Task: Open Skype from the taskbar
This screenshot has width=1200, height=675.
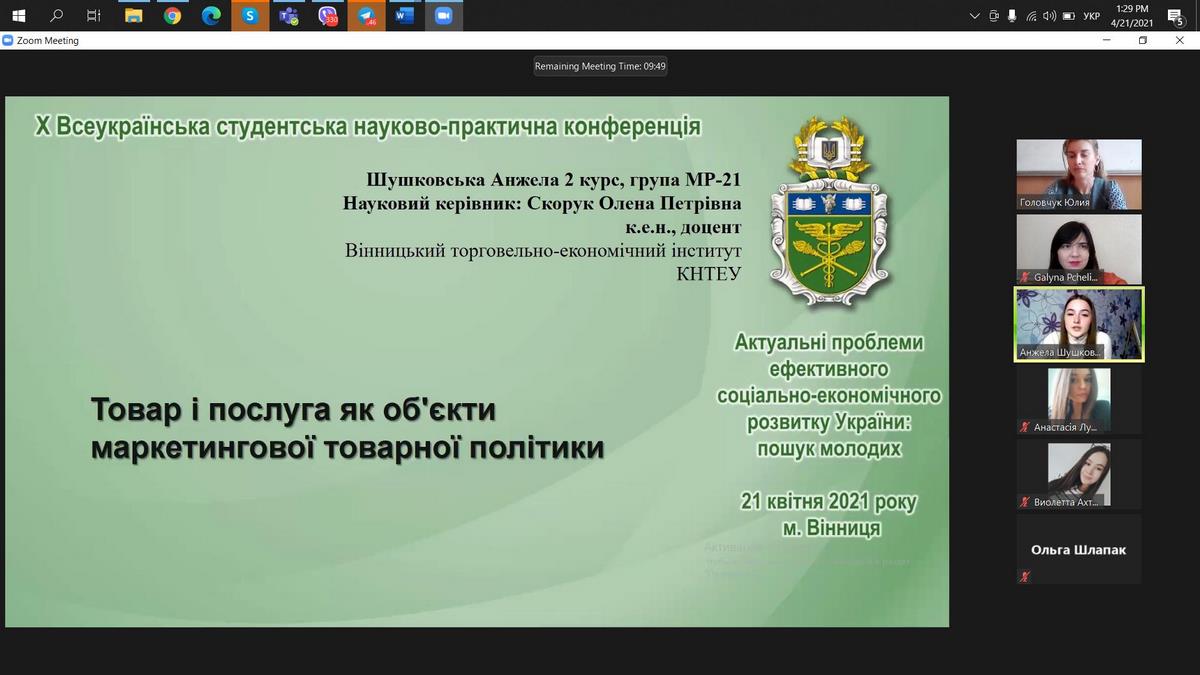Action: tap(250, 15)
